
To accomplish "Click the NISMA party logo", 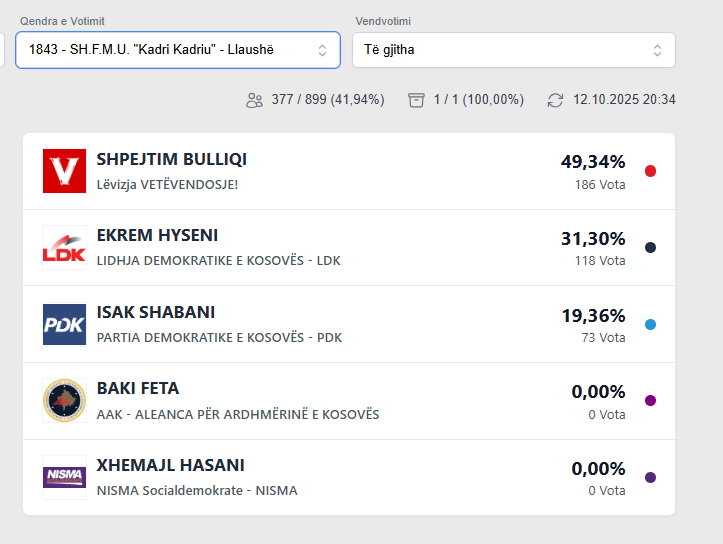I will click(64, 477).
